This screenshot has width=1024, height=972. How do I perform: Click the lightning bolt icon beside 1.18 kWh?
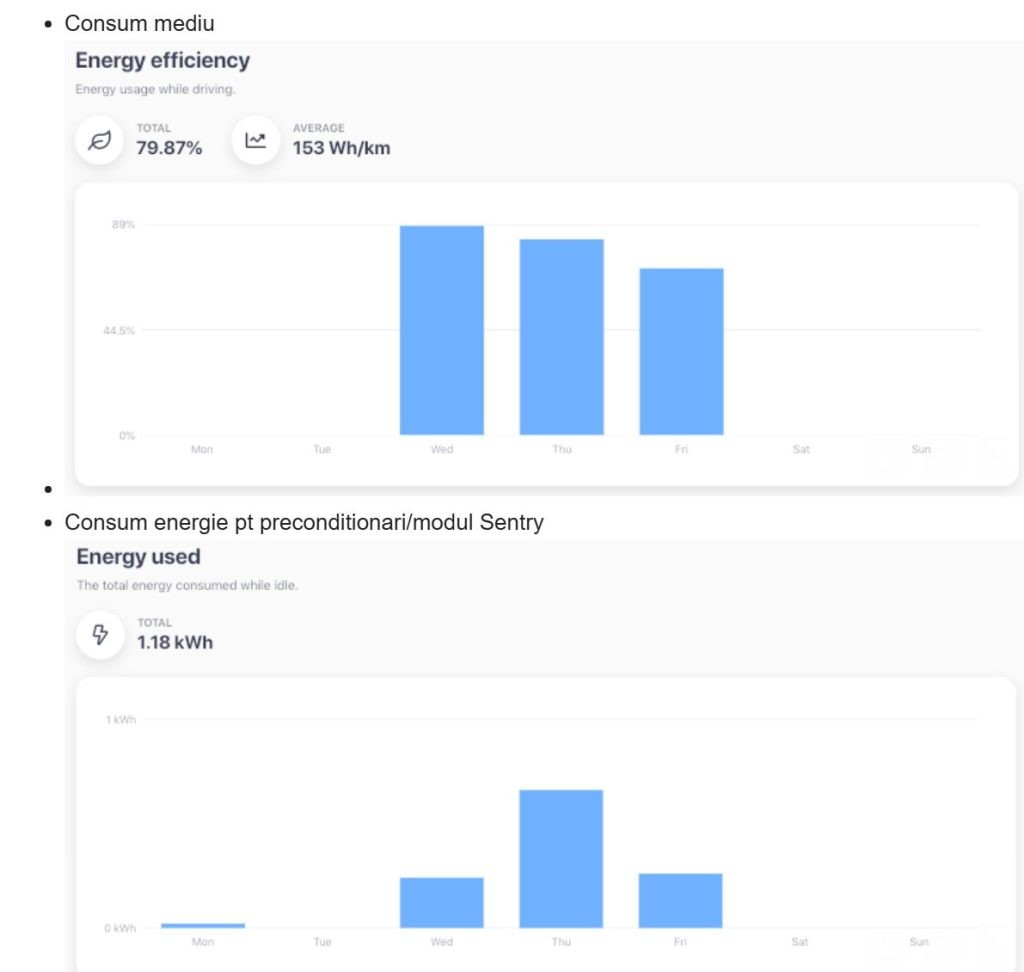click(x=100, y=634)
